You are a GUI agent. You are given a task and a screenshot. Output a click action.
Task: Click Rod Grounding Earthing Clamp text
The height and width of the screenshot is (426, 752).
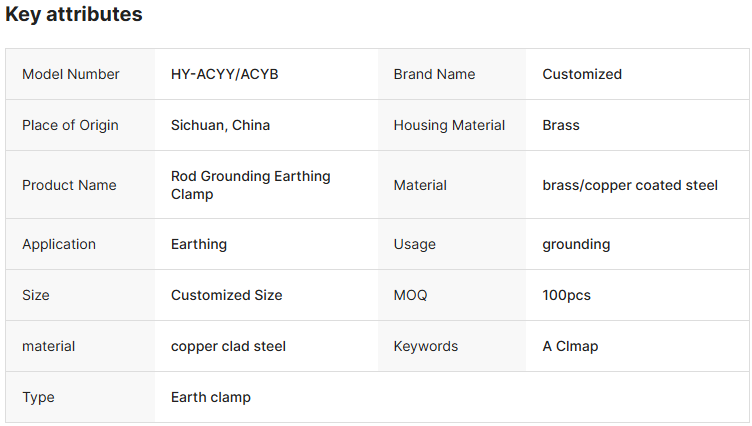250,185
